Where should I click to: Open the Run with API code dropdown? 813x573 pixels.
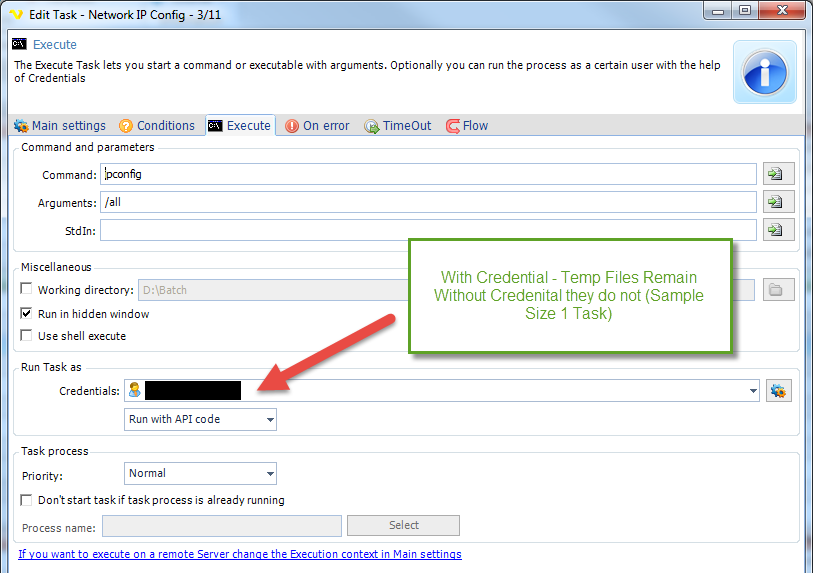200,419
